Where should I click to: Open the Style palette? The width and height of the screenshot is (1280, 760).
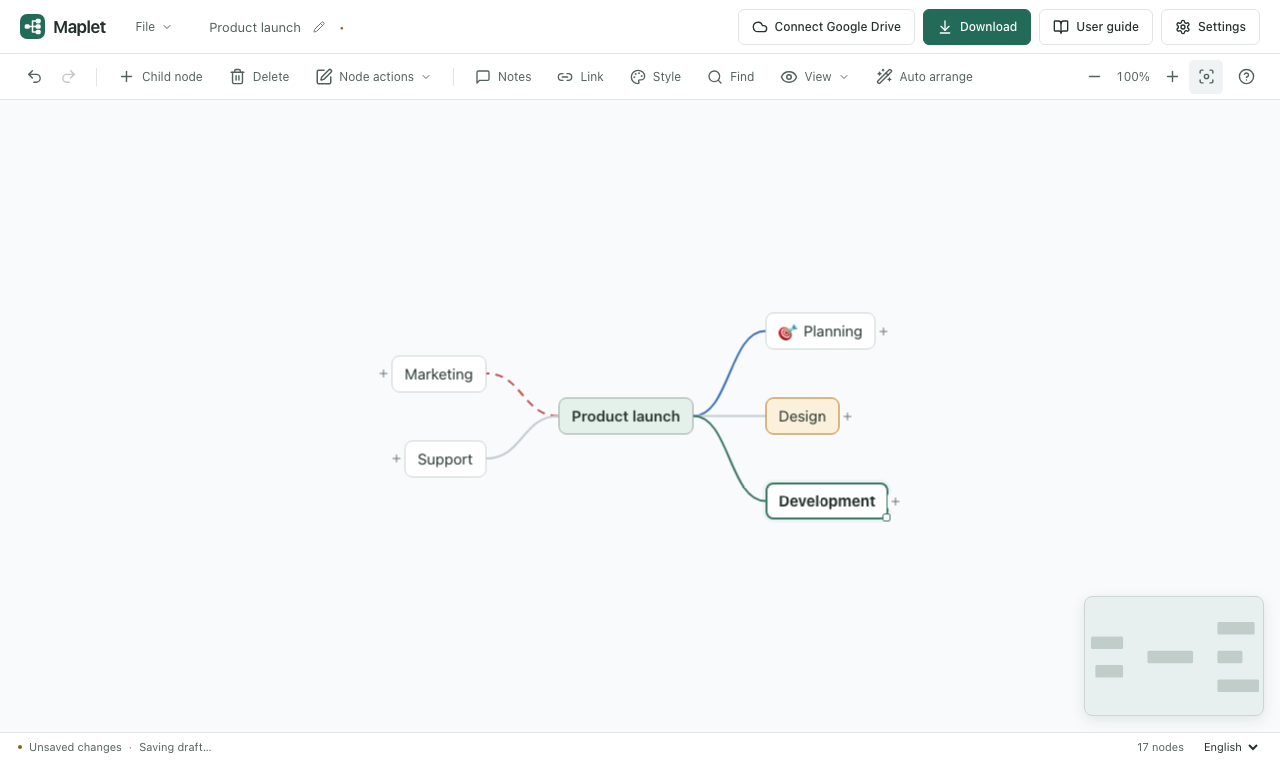(656, 77)
